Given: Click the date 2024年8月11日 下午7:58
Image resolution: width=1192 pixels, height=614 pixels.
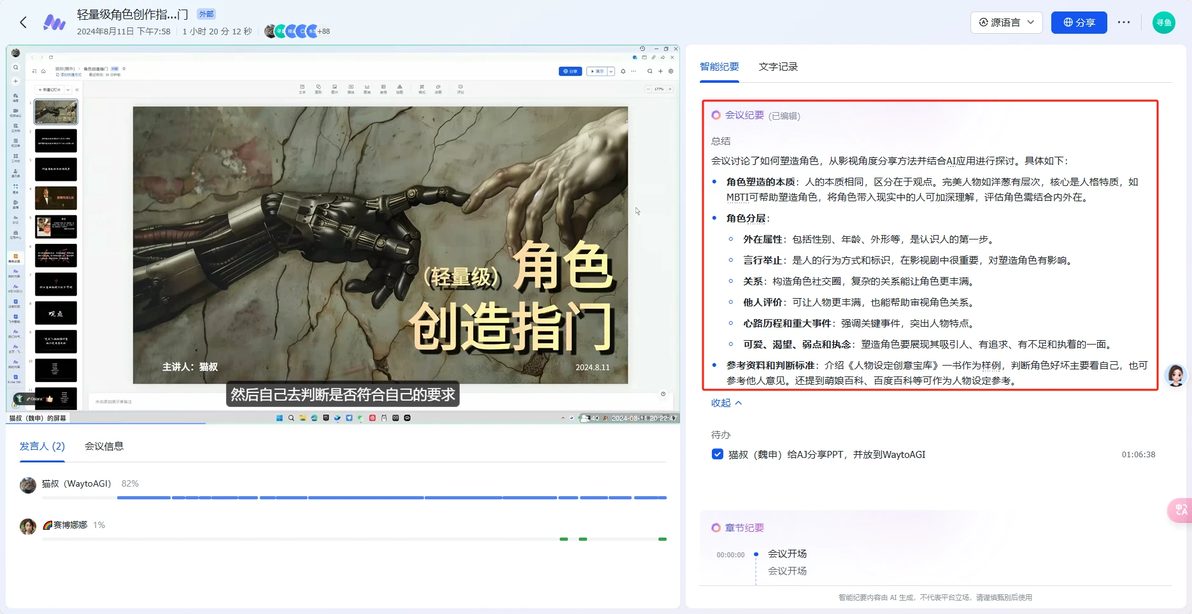Looking at the screenshot, I should coord(124,31).
